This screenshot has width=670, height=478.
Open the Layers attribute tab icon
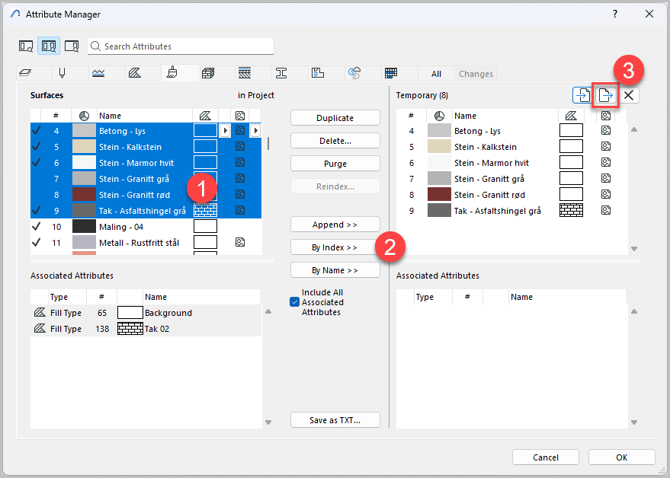(26, 74)
